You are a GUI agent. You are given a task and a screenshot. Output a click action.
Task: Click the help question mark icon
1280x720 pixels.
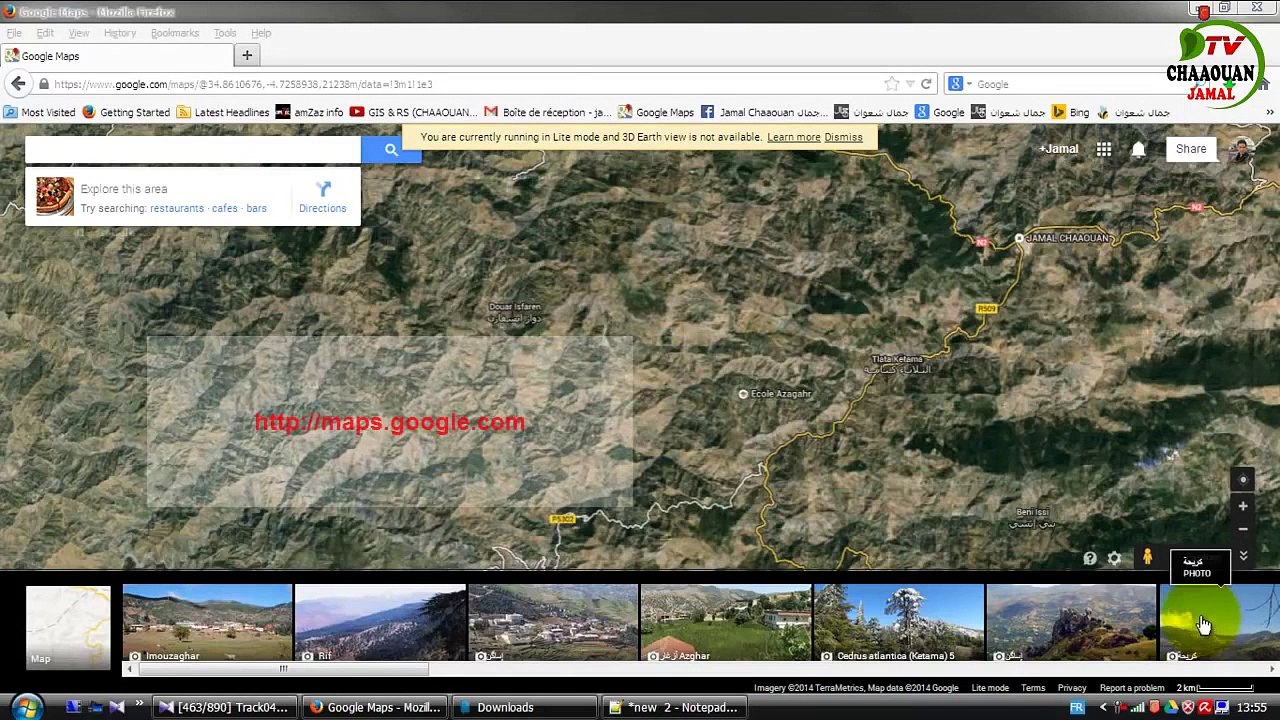(1089, 558)
